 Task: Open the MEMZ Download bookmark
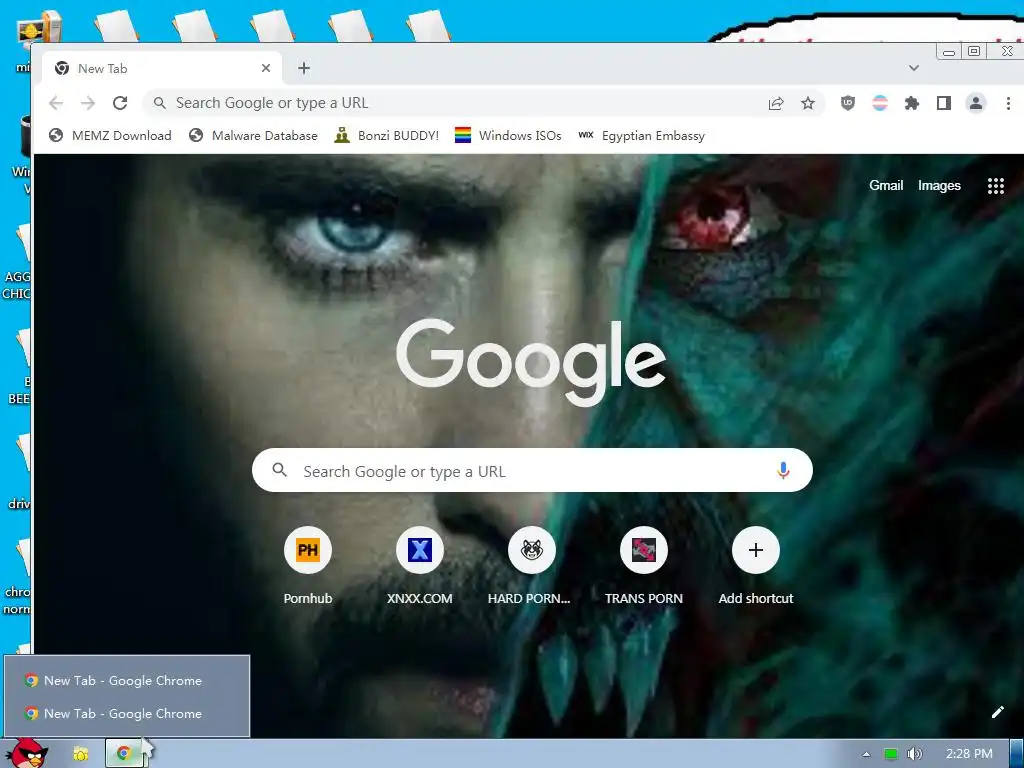[x=110, y=136]
